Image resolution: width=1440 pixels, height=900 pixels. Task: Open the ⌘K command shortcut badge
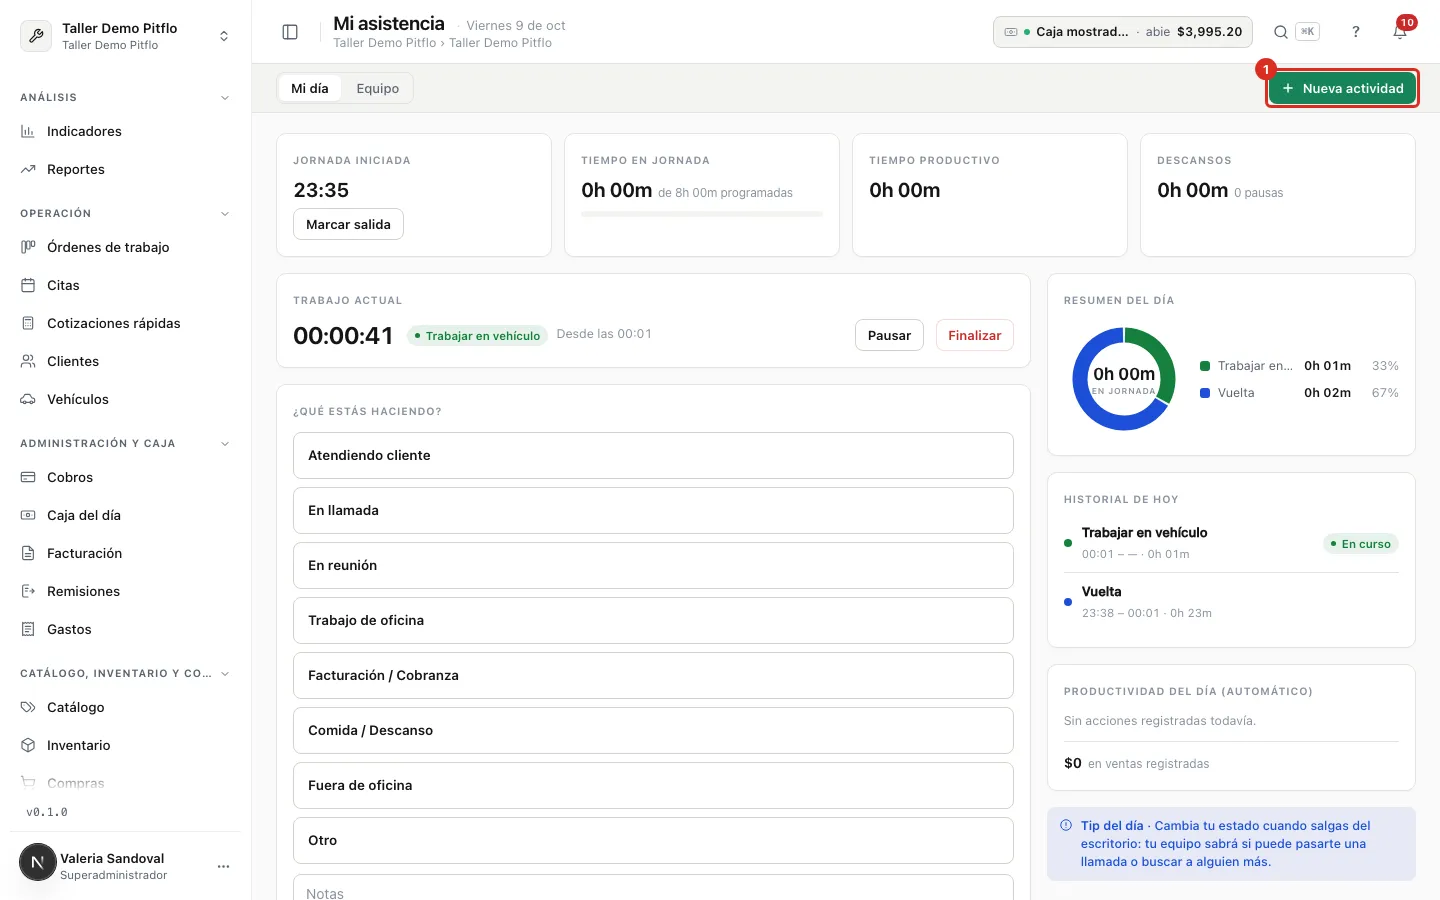(x=1307, y=32)
